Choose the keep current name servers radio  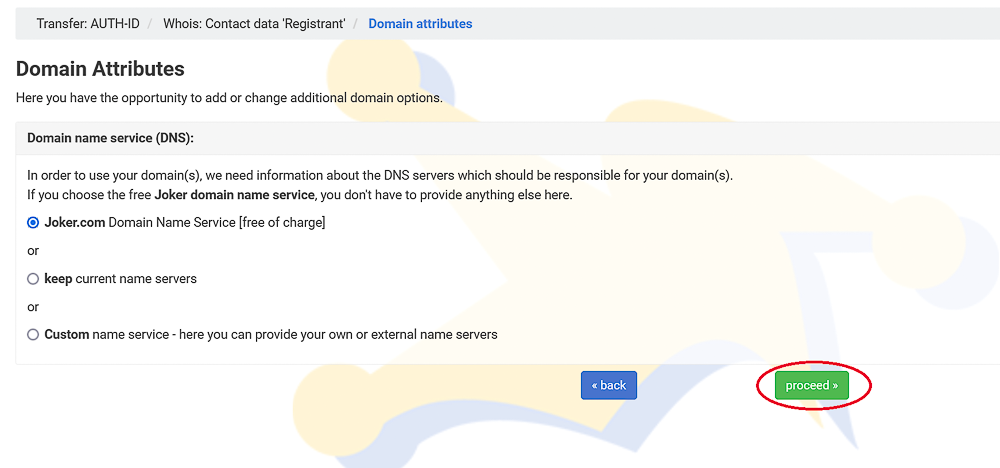point(33,279)
